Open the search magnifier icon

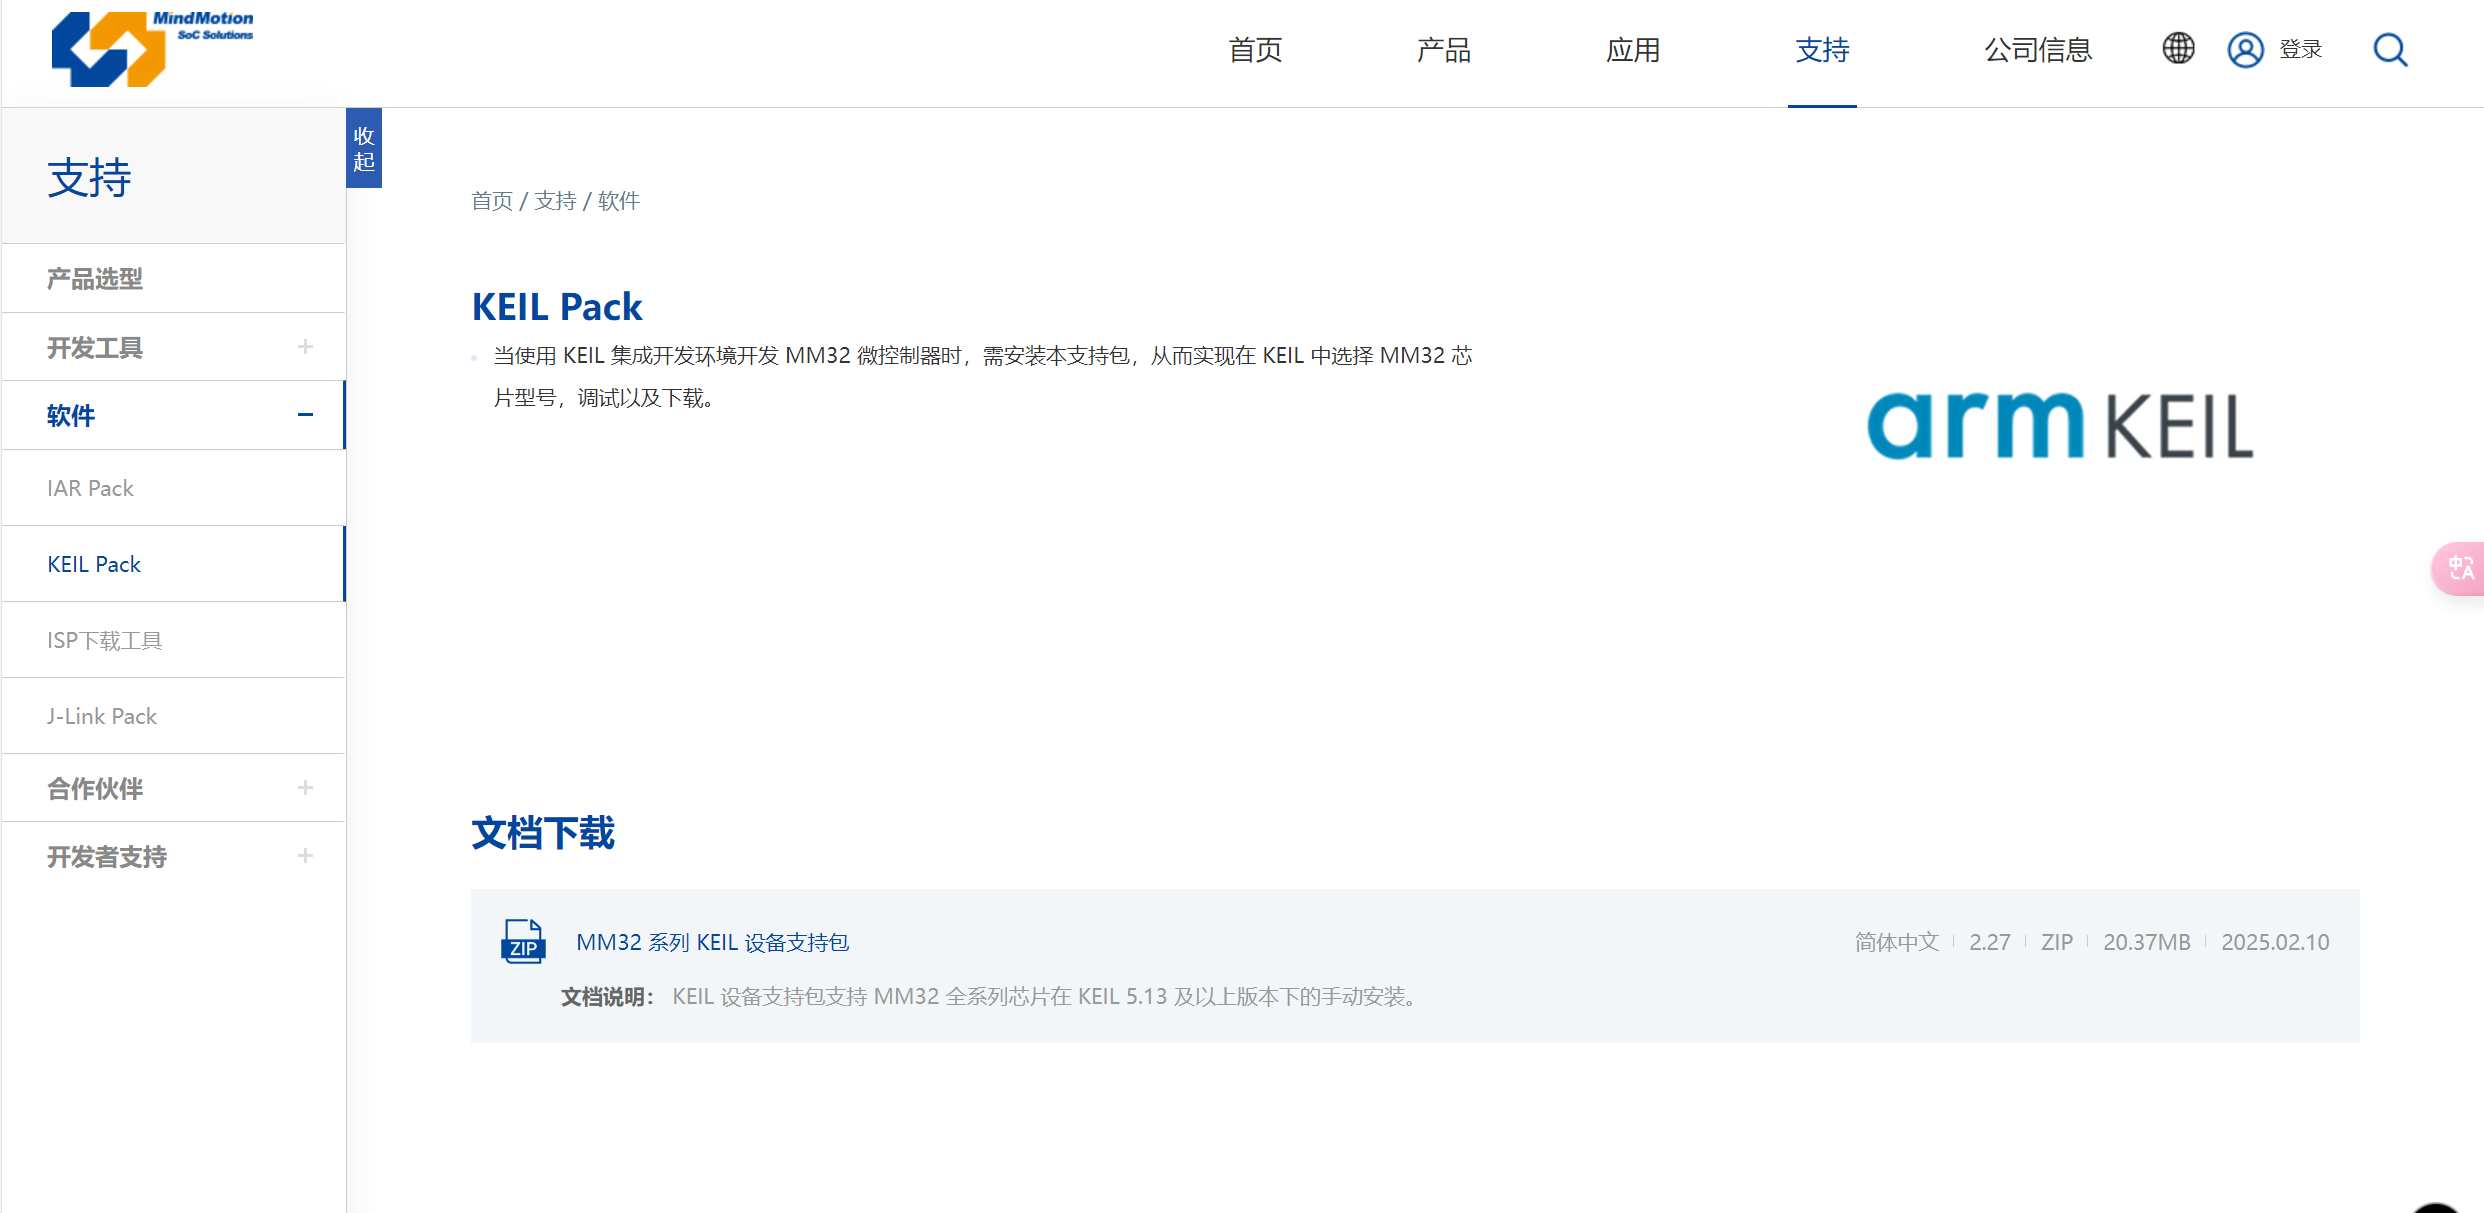coord(2390,50)
